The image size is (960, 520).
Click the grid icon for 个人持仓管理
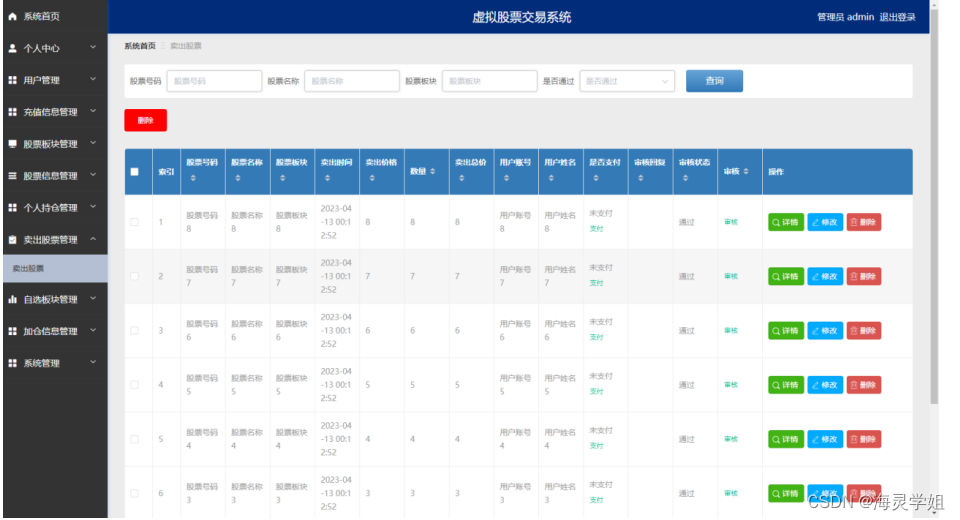[x=12, y=208]
